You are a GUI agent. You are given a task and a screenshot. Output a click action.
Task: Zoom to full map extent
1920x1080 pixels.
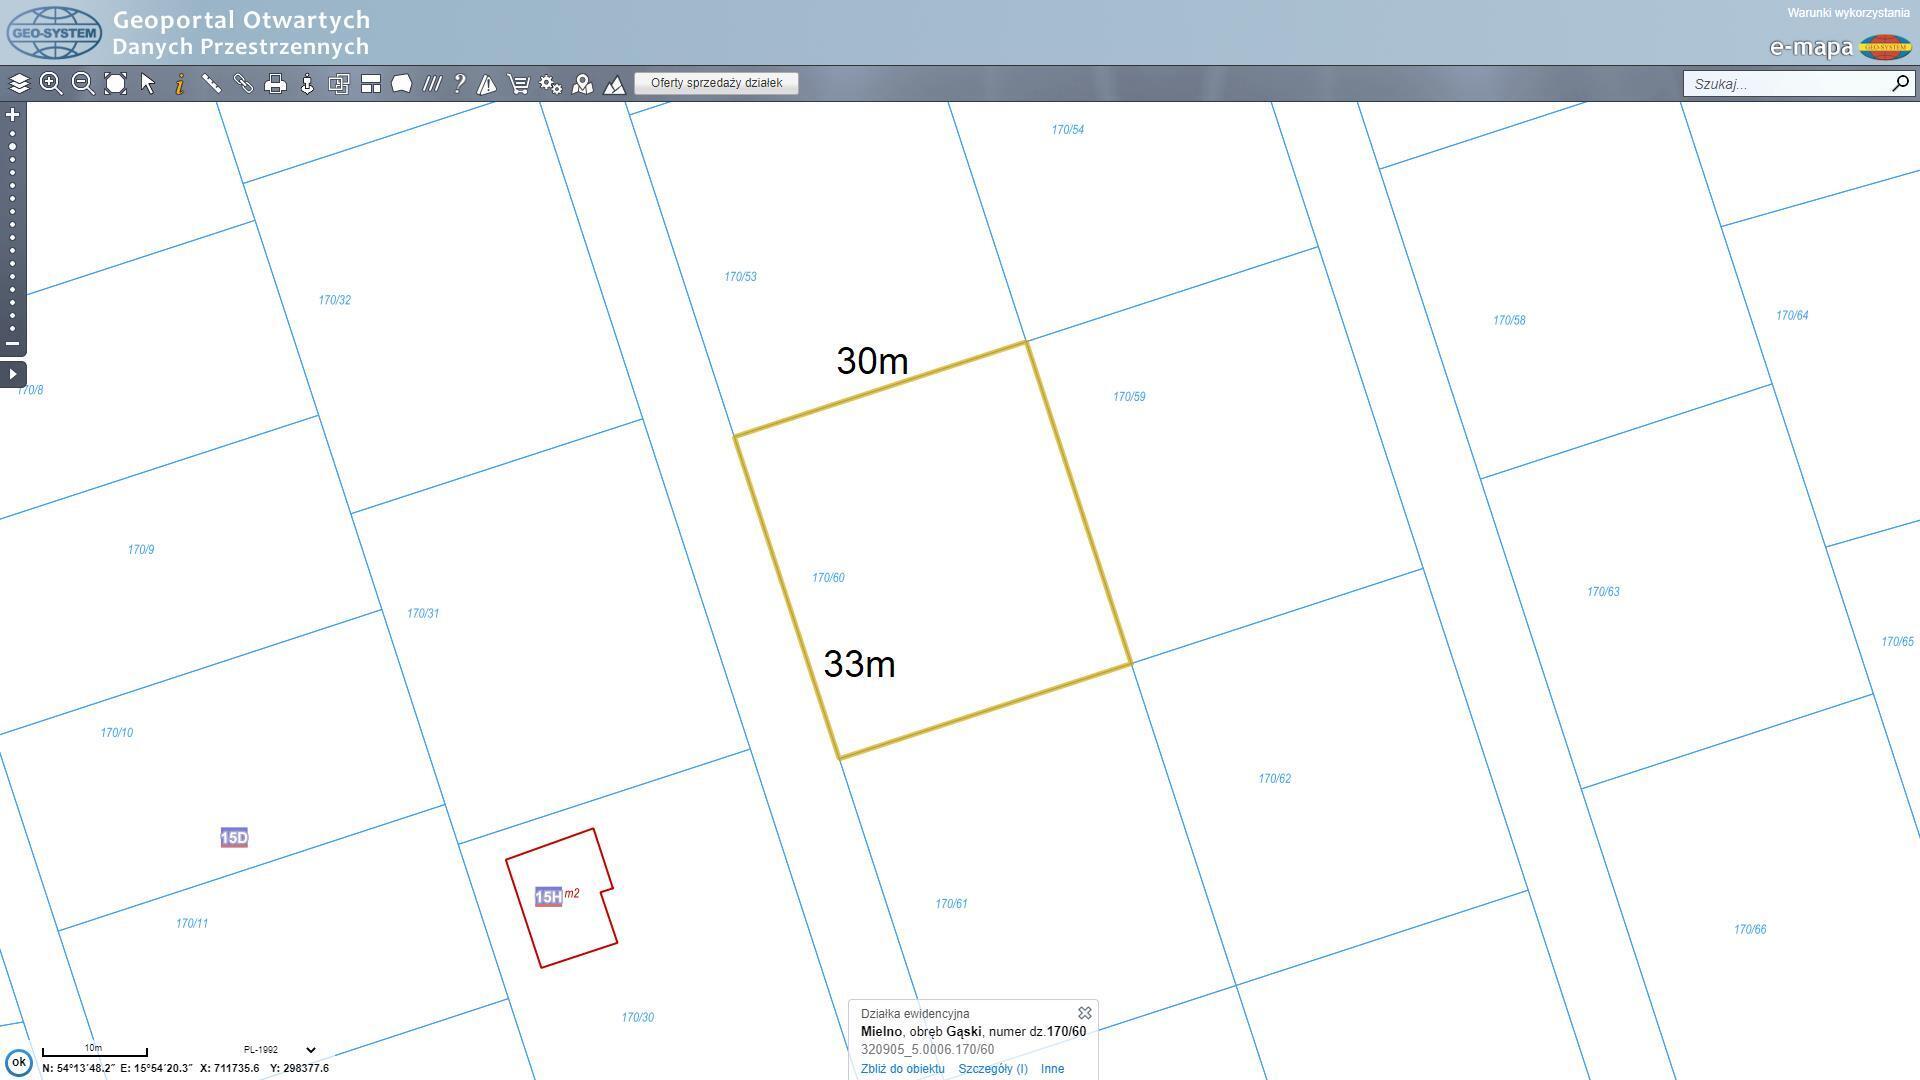click(115, 84)
